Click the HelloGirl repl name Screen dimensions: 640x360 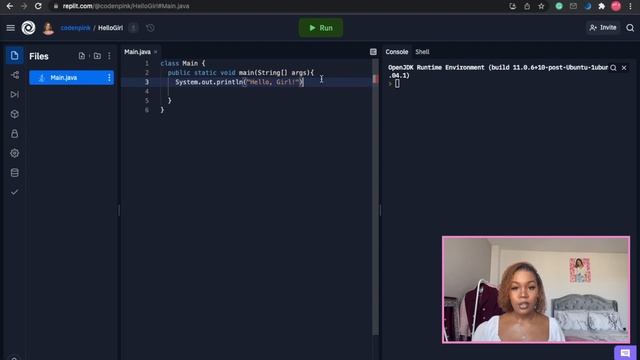pyautogui.click(x=110, y=28)
